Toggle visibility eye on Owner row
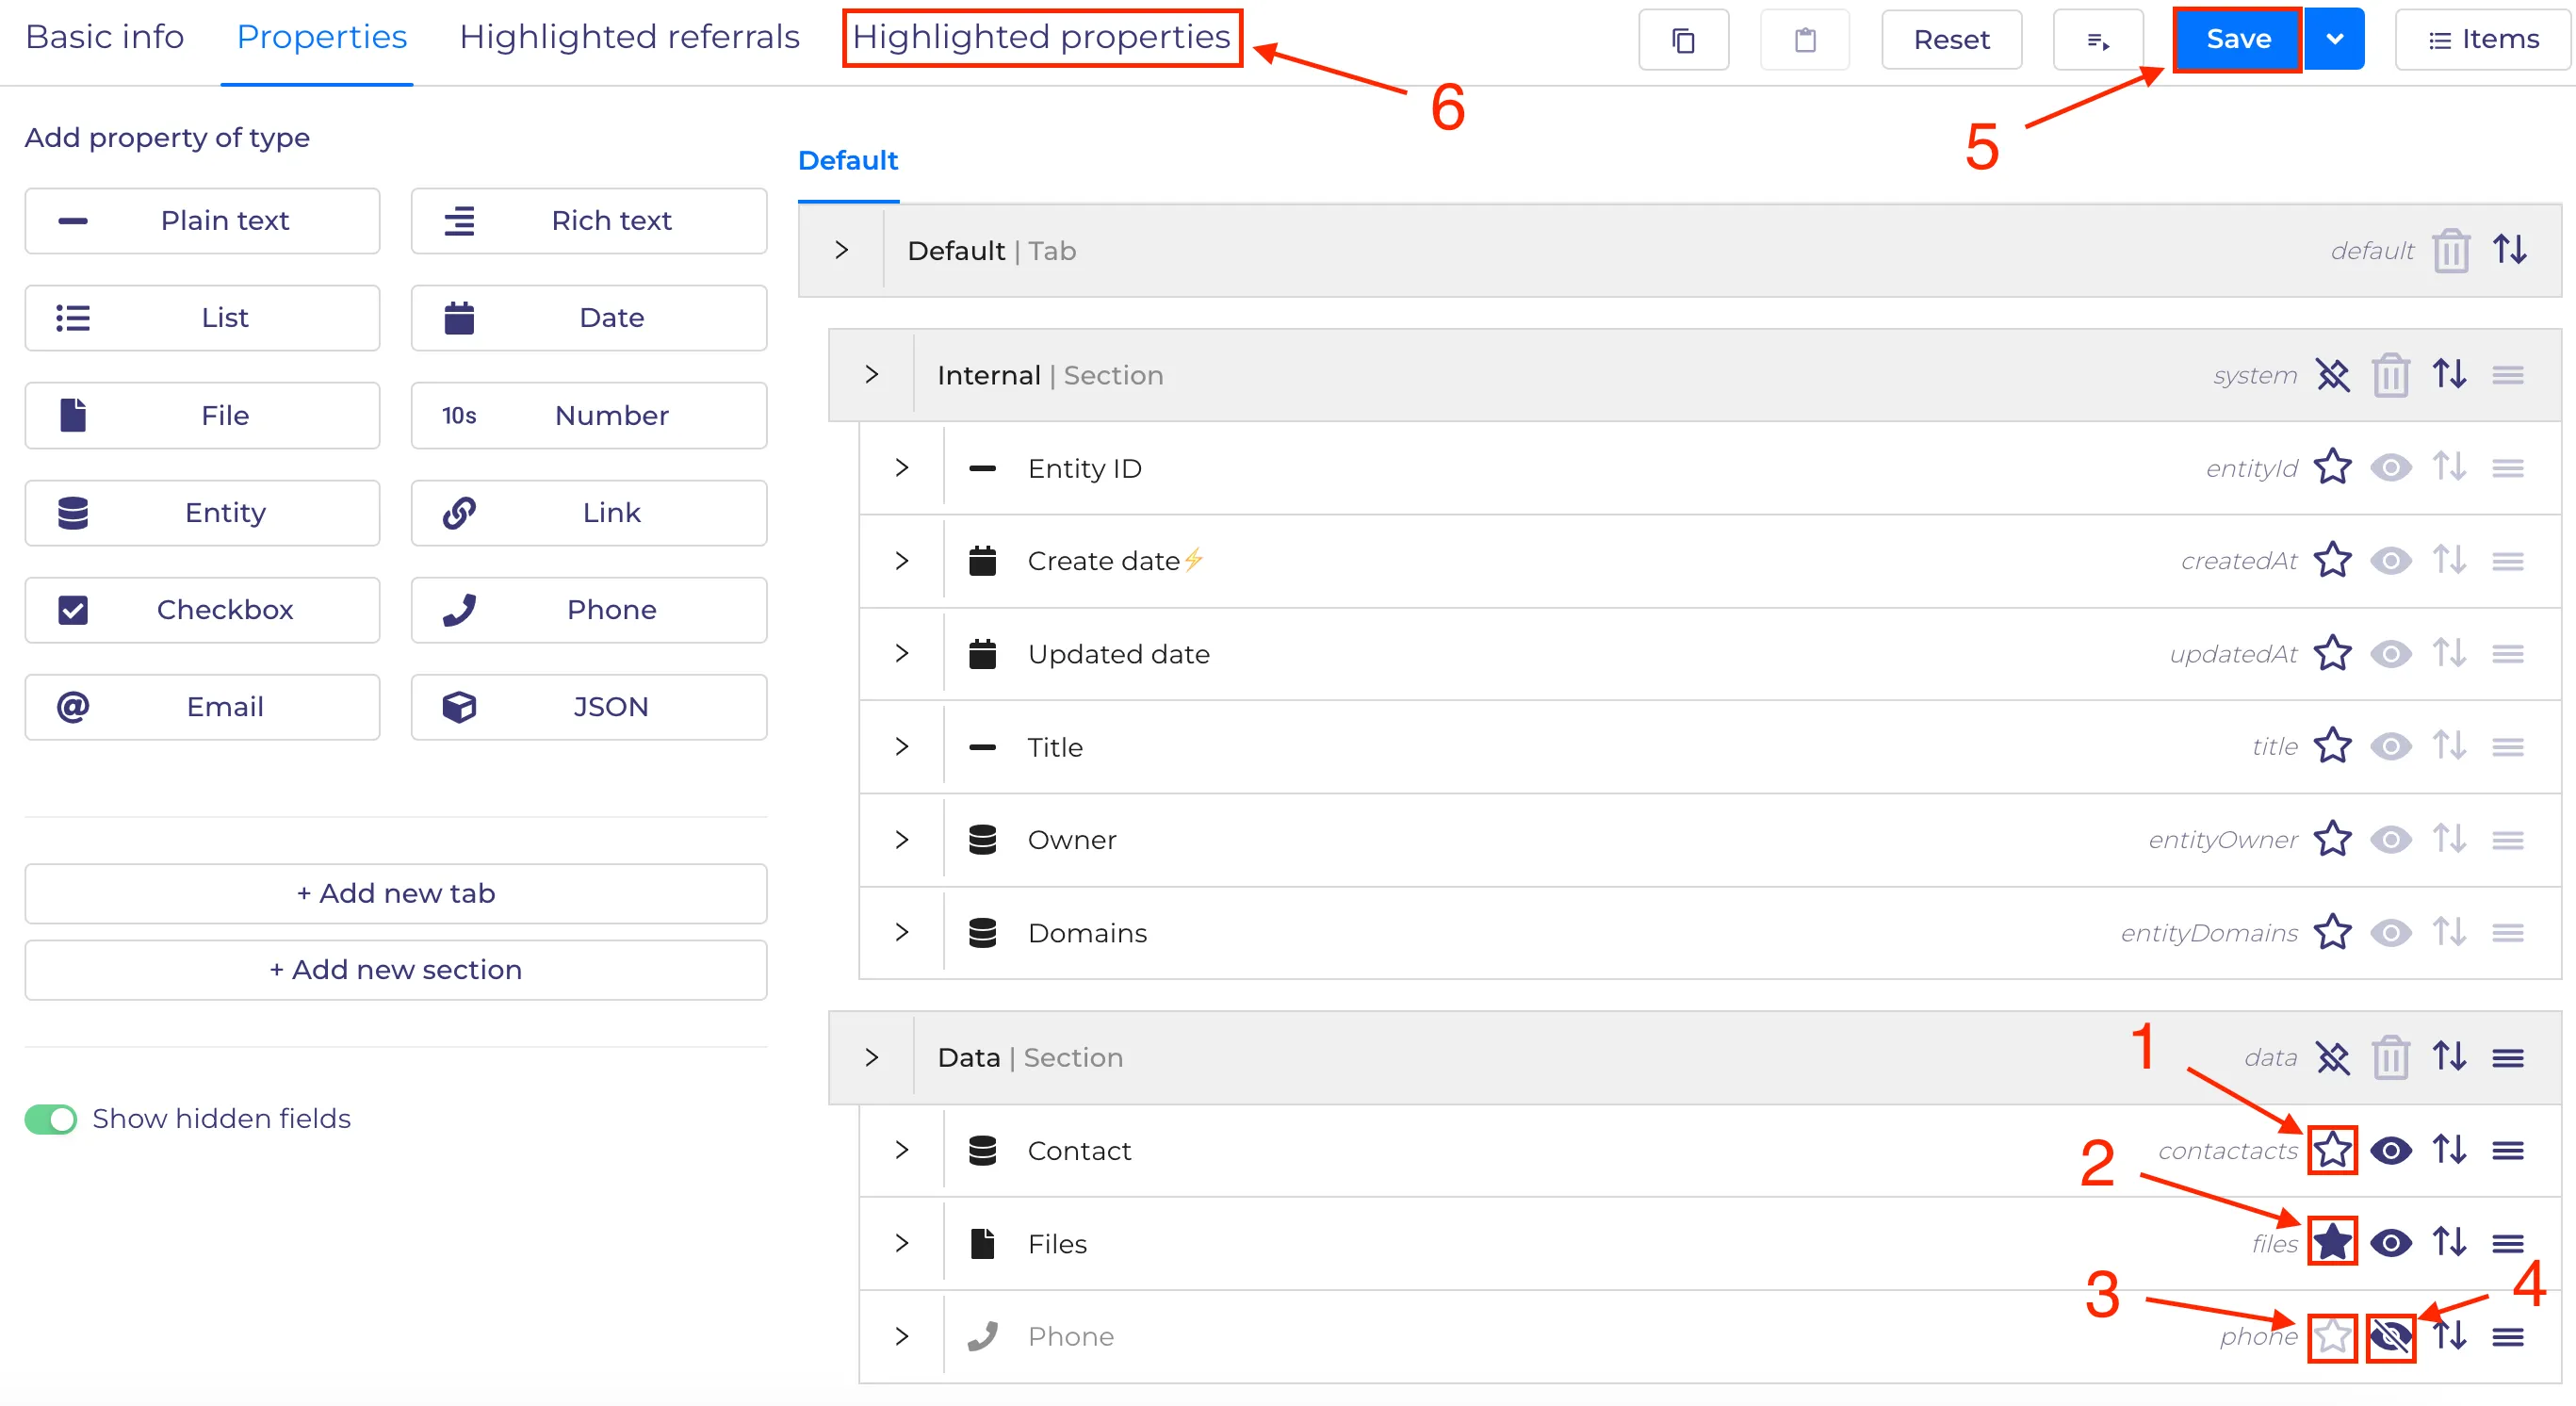Screen dimensions: 2576x1406 coord(2391,840)
